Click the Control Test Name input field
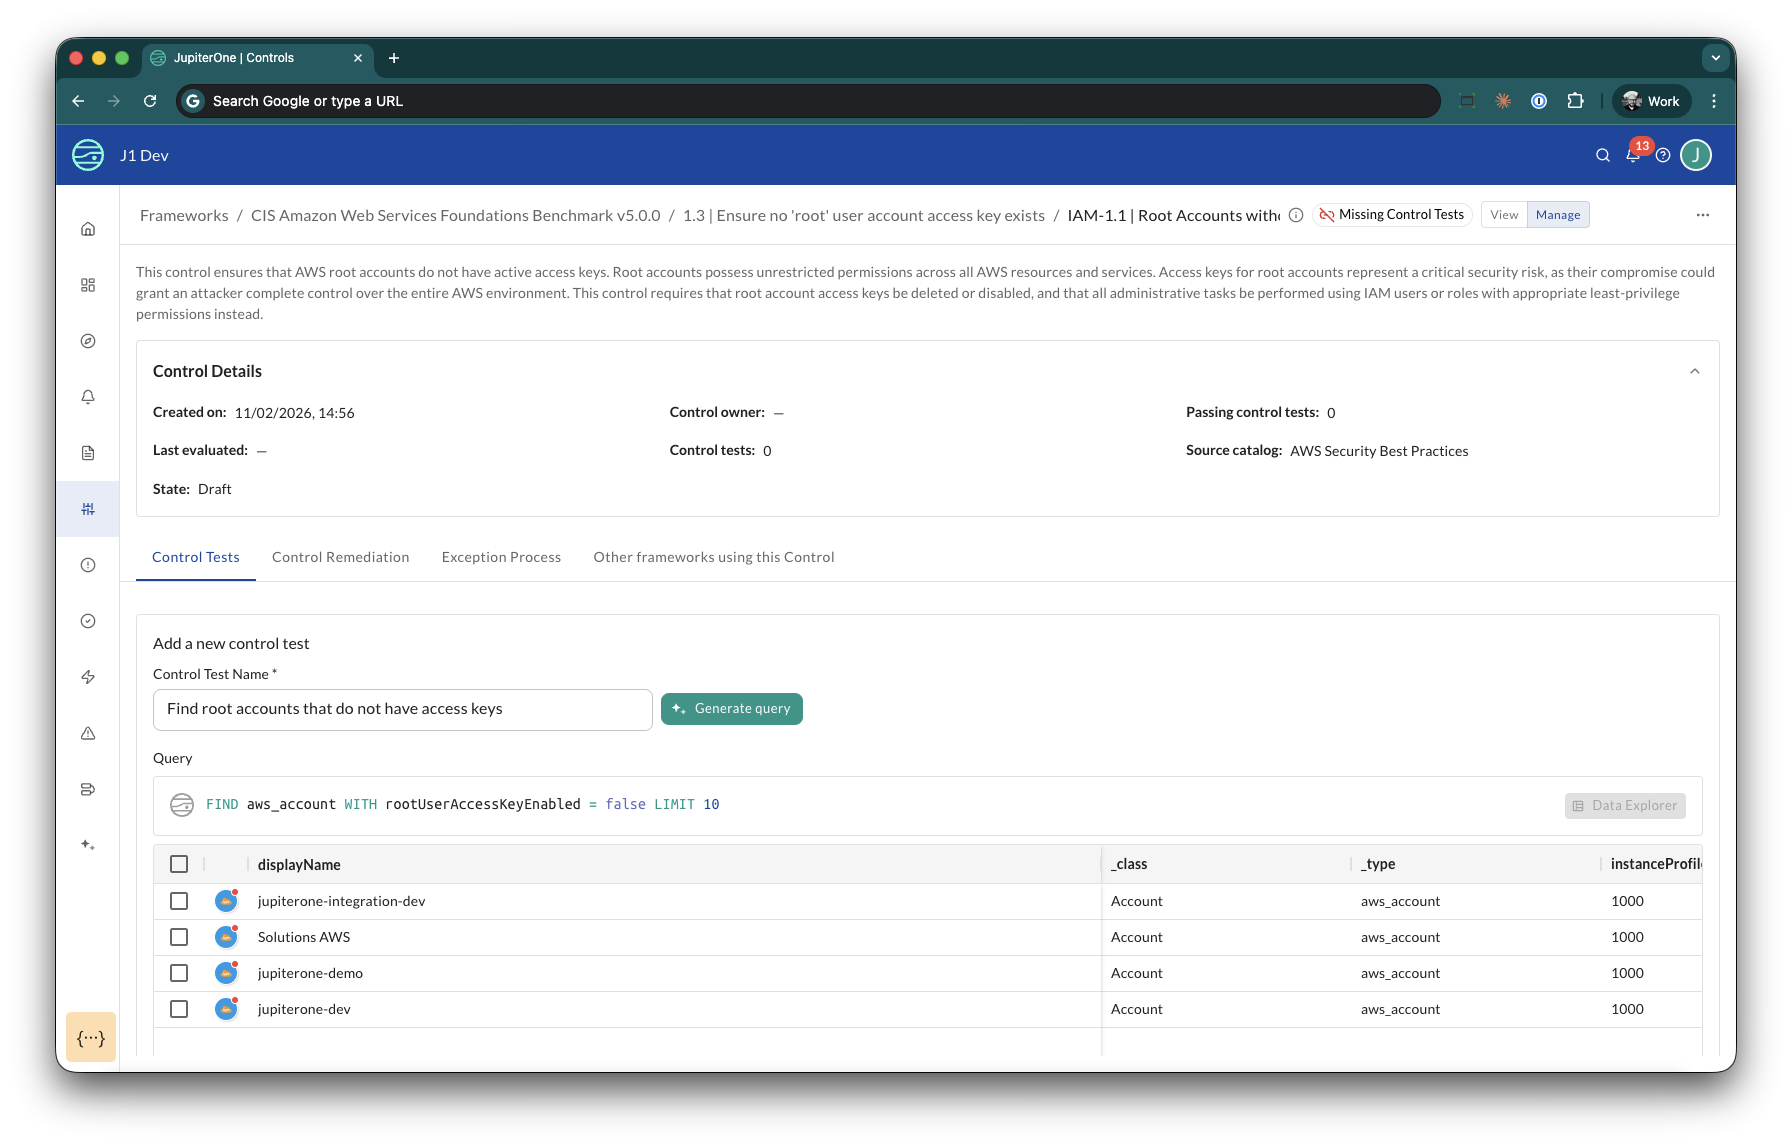The height and width of the screenshot is (1146, 1792). [402, 709]
